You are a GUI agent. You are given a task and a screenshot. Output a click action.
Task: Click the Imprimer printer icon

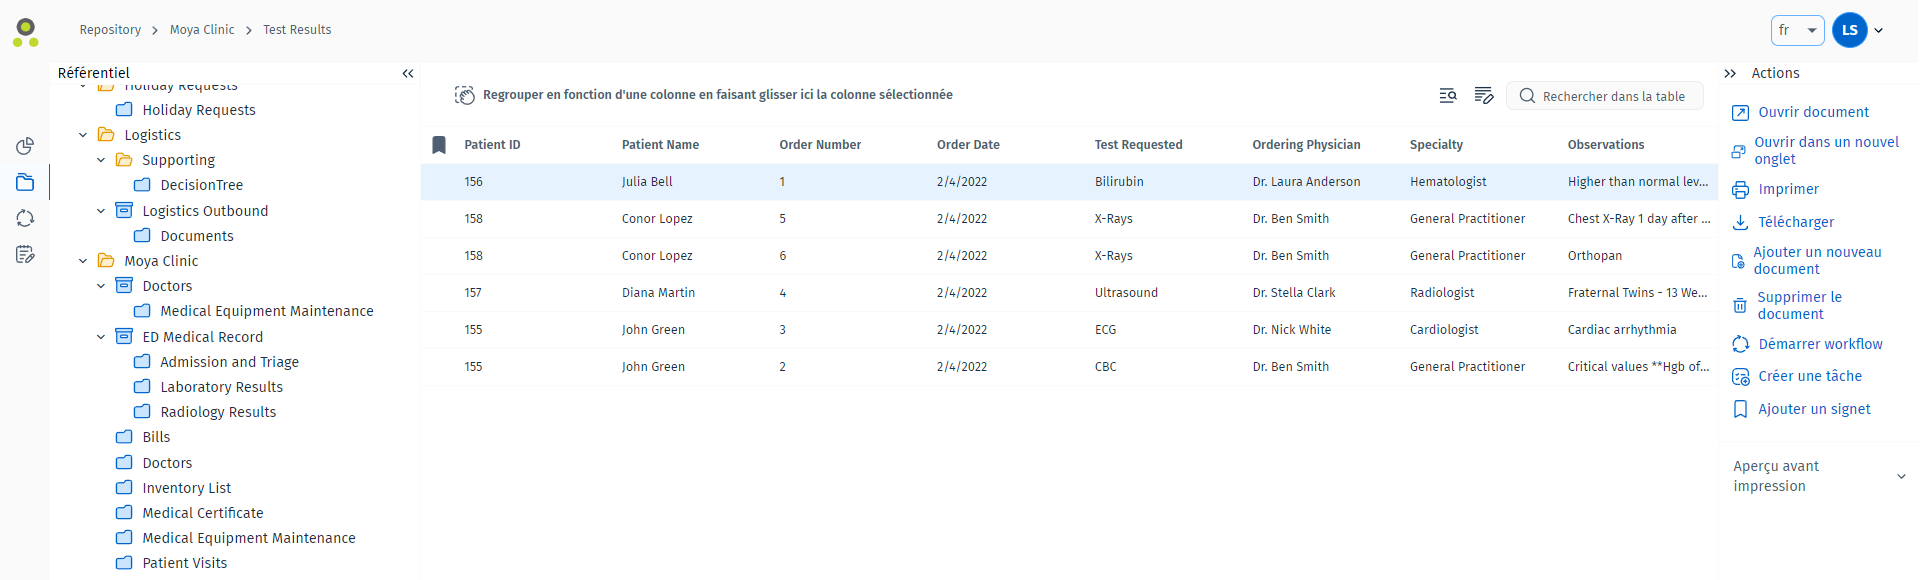tap(1741, 189)
